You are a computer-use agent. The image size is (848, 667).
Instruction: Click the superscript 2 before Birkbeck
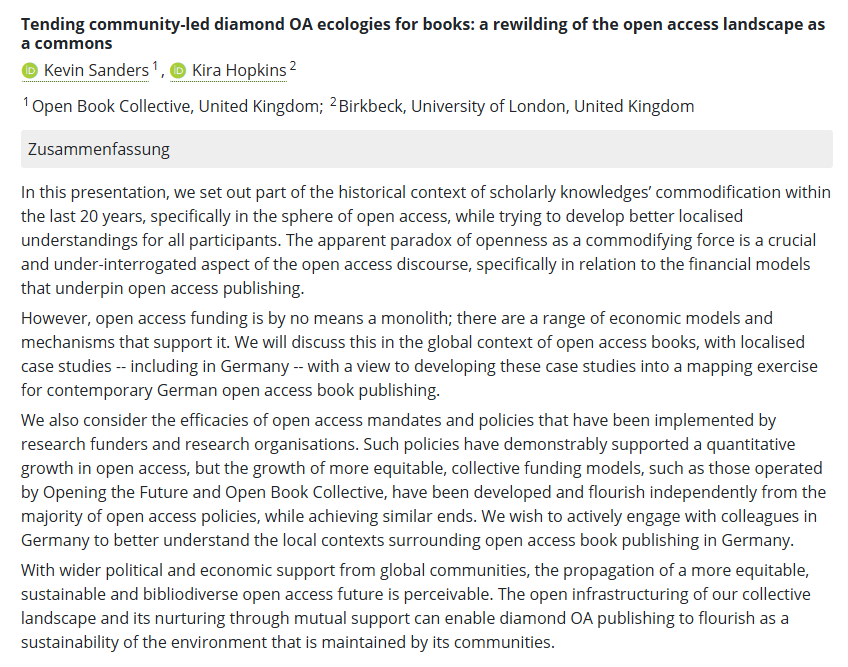pyautogui.click(x=333, y=102)
